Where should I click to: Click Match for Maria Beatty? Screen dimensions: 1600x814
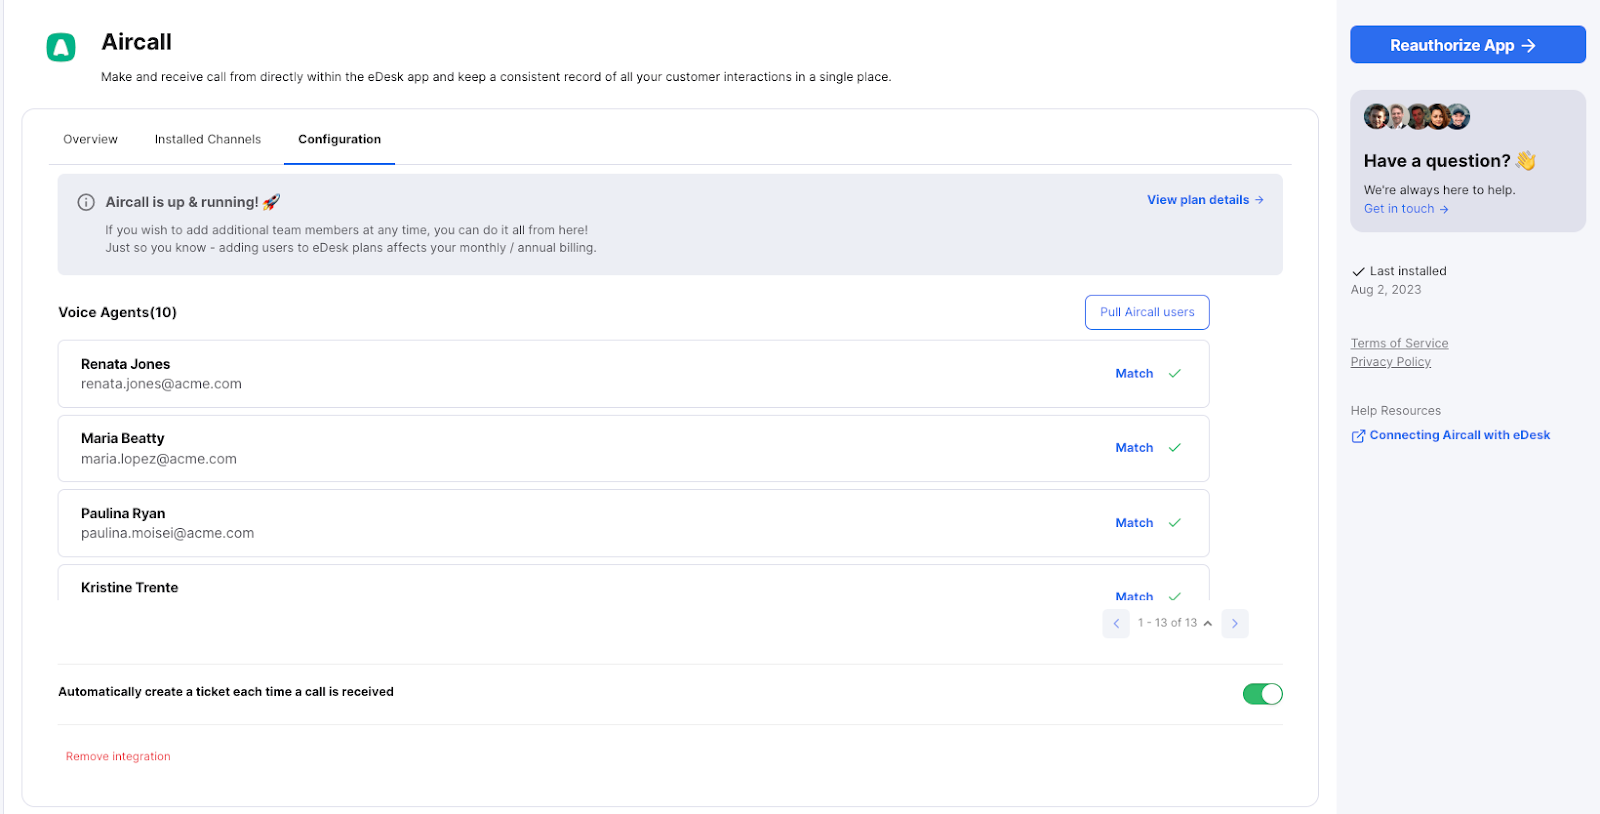coord(1134,448)
